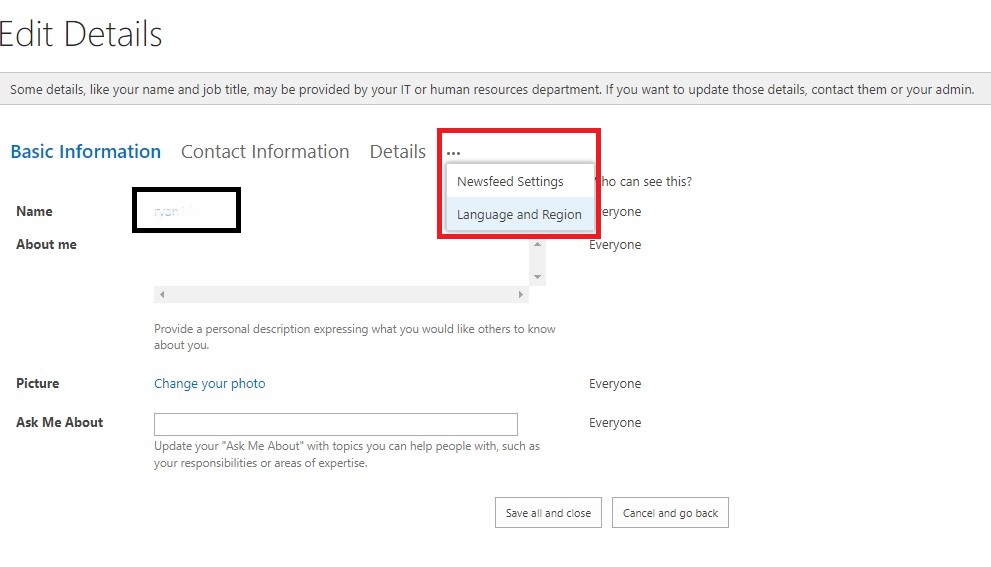Screen dimensions: 991x567
Task: Click the About me label
Action: [x=46, y=245]
